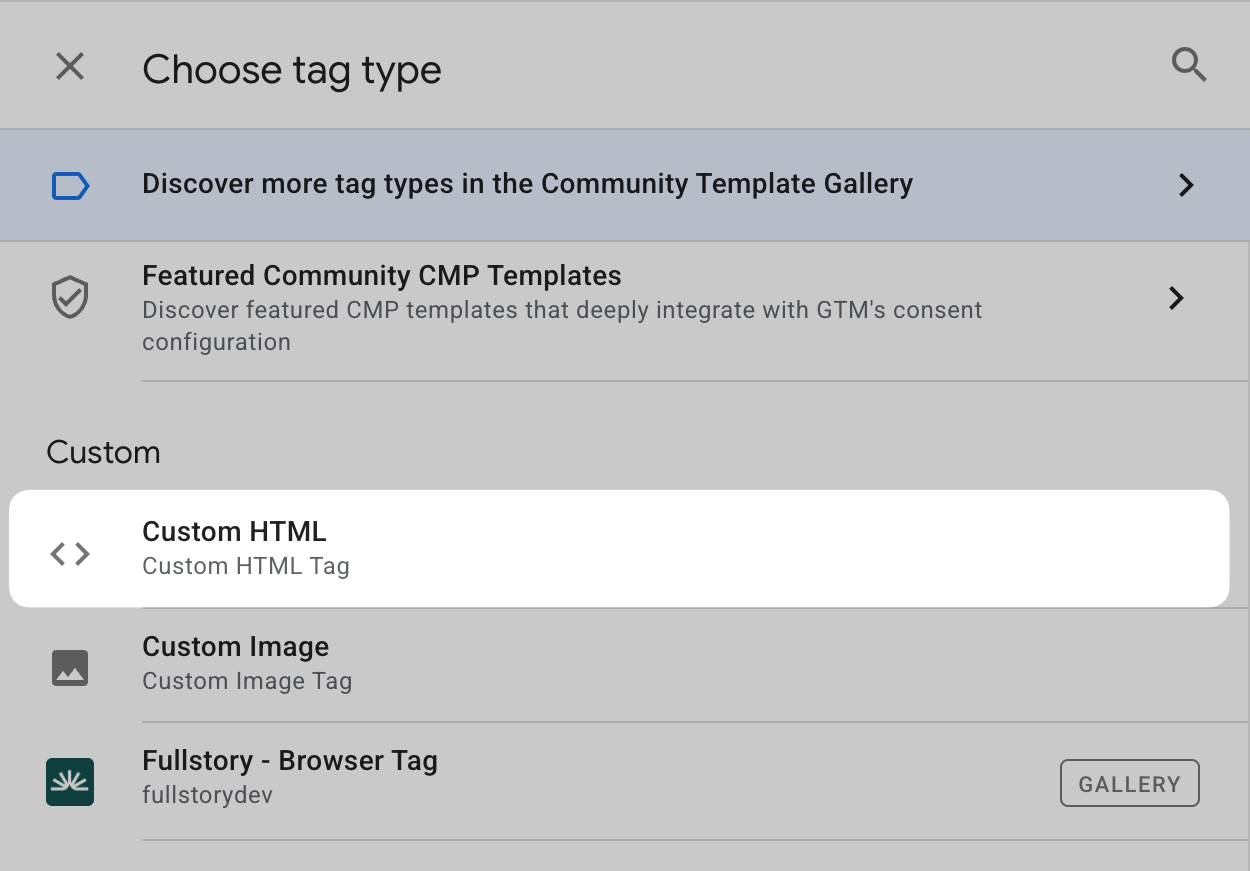Viewport: 1250px width, 871px height.
Task: Choose the Custom Image tag type
Action: 236,647
